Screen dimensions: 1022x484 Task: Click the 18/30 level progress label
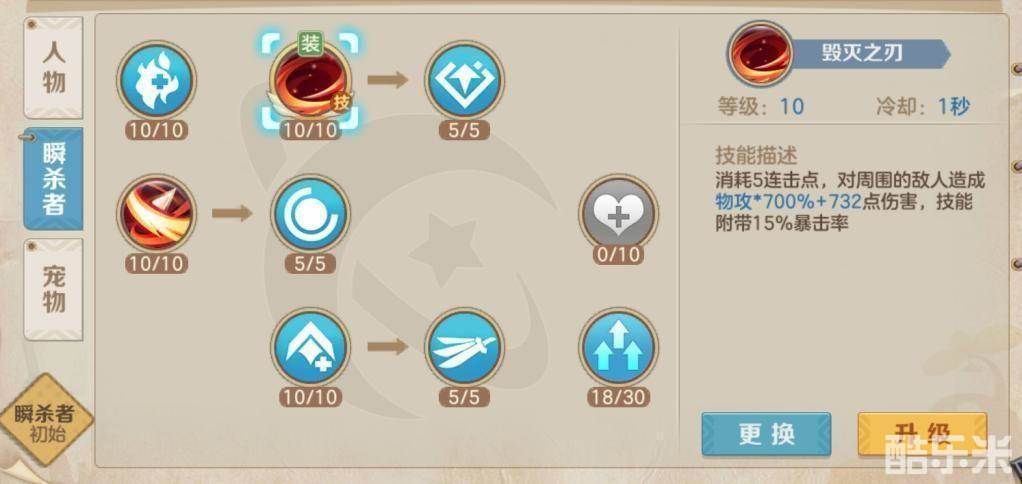click(x=619, y=397)
